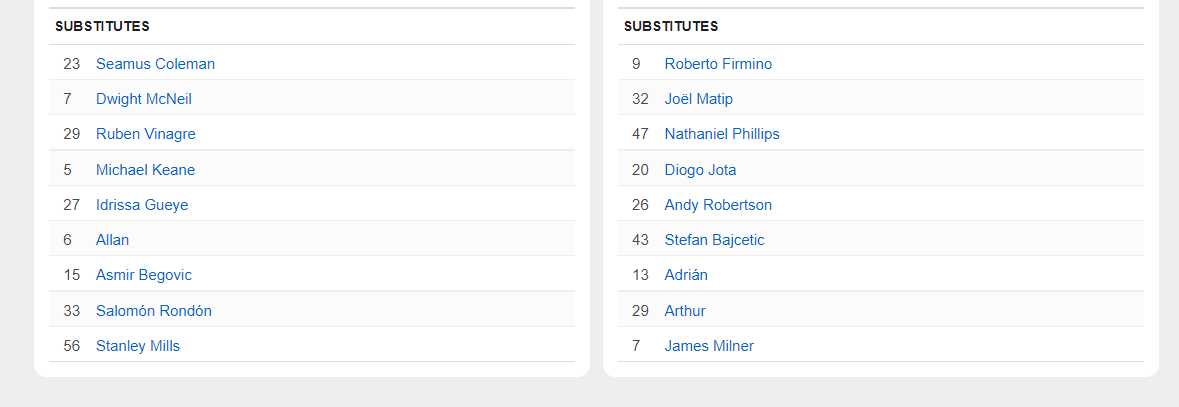Click the Salomón Rondón link
The height and width of the screenshot is (407, 1179).
tap(154, 311)
